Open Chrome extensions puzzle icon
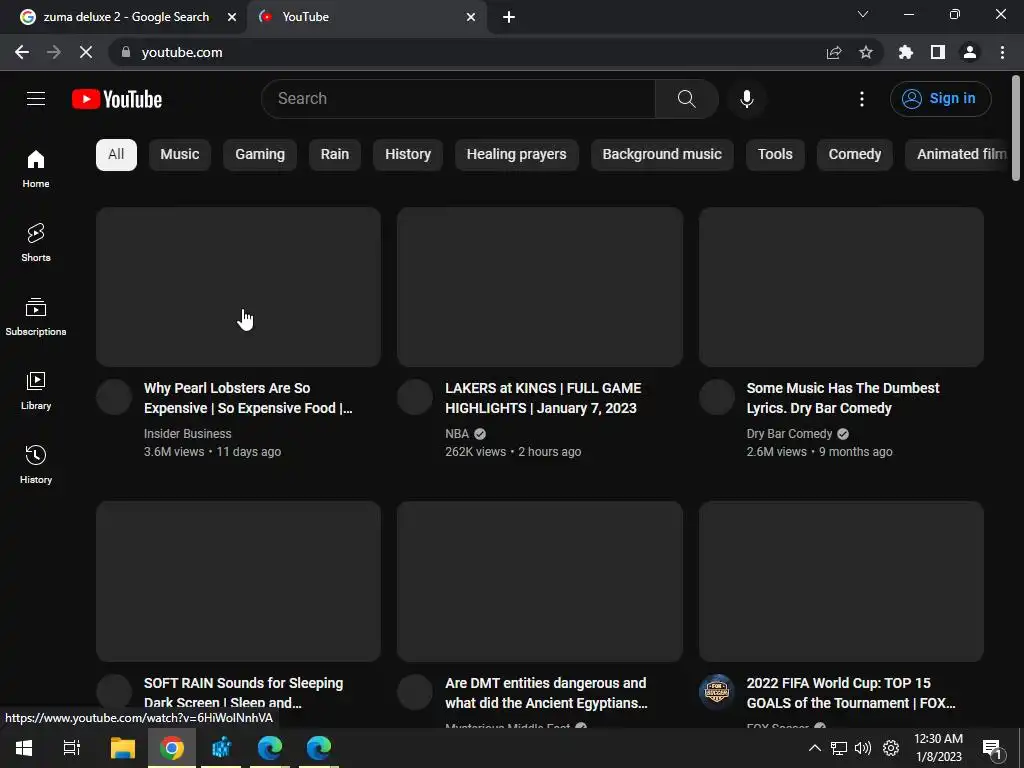 [906, 52]
